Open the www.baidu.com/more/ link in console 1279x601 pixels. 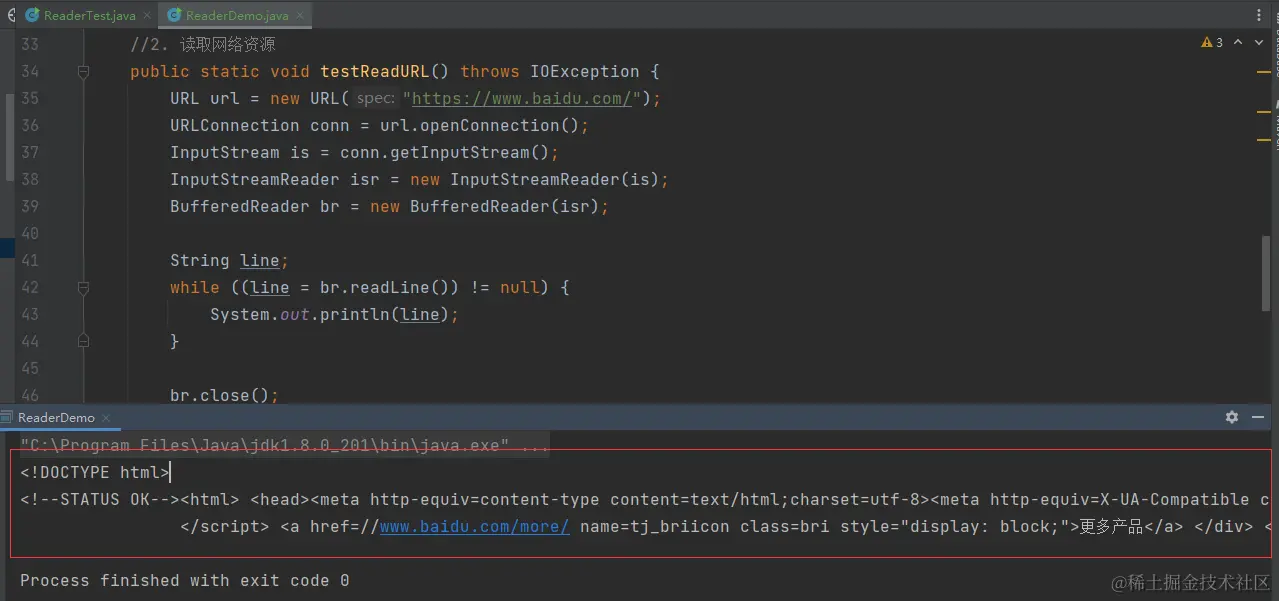pyautogui.click(x=475, y=527)
